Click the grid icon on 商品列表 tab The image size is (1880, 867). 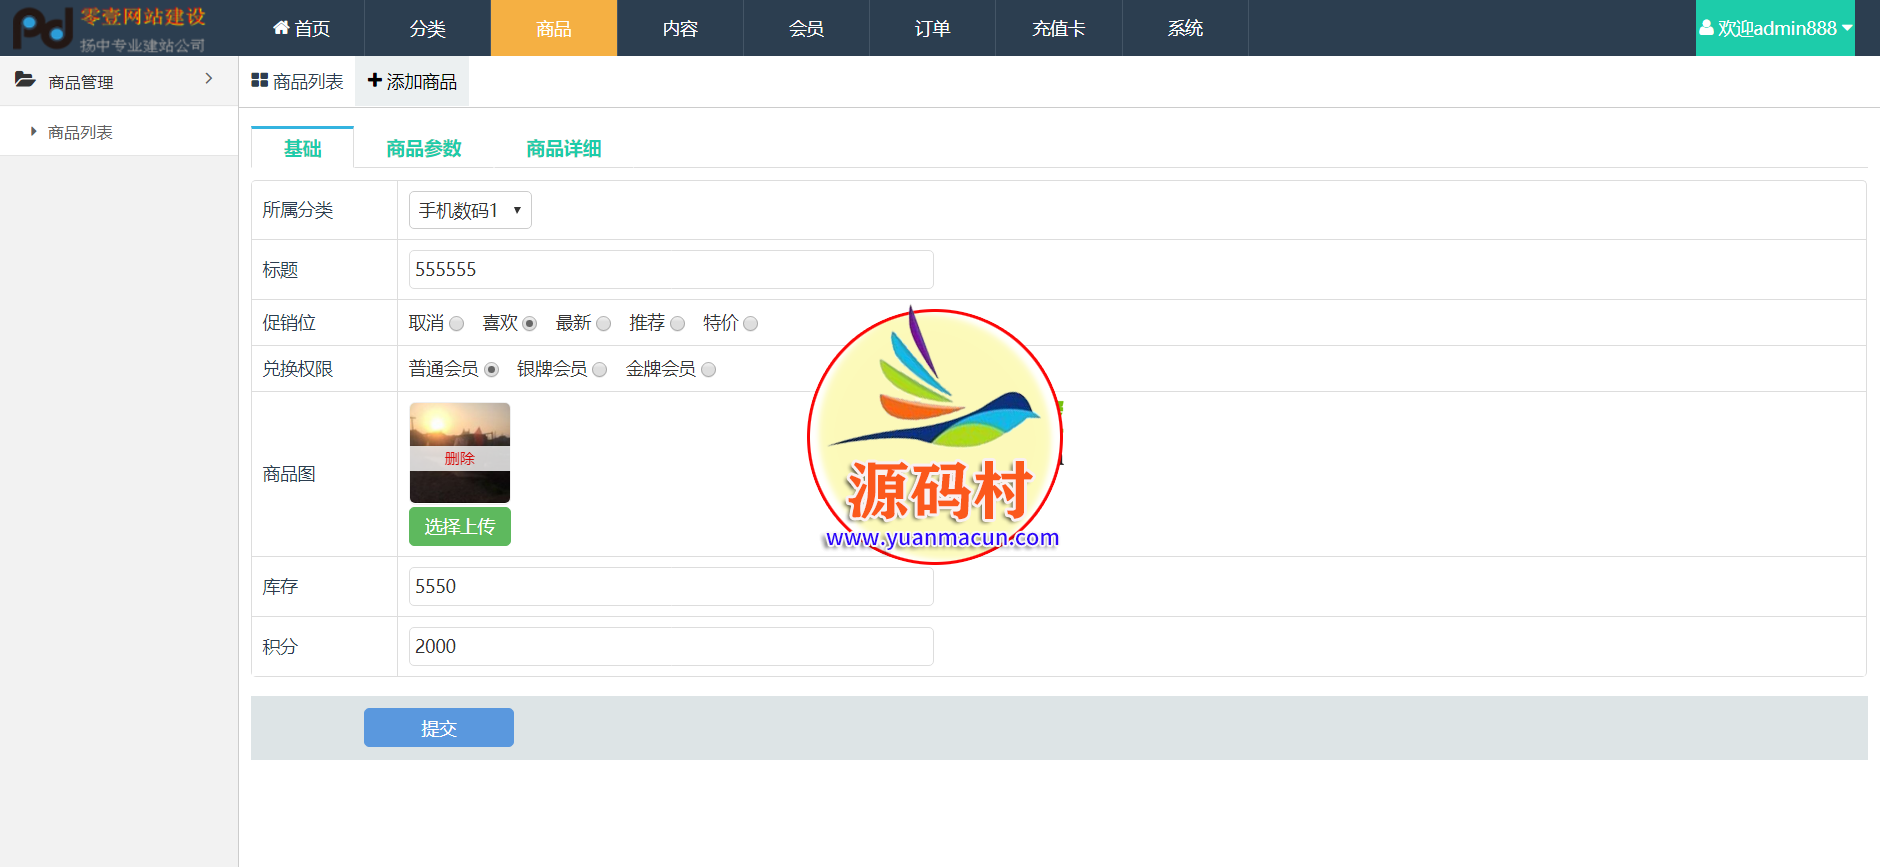pyautogui.click(x=260, y=80)
